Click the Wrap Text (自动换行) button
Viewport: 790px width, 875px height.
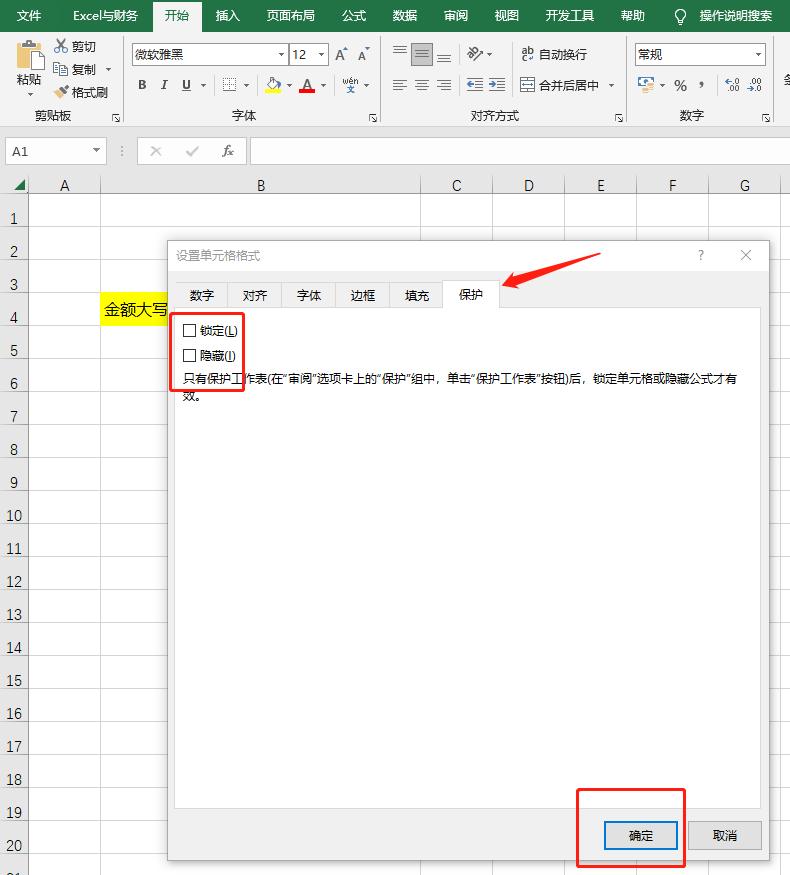click(554, 55)
